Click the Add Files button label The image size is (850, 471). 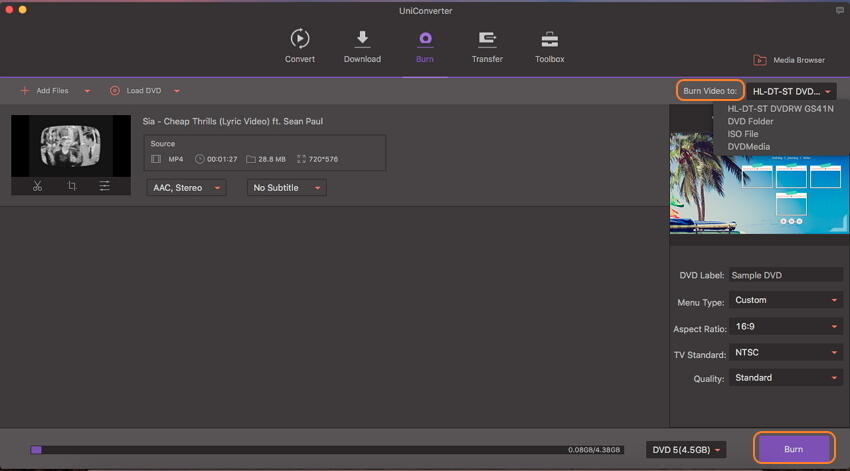pos(53,91)
